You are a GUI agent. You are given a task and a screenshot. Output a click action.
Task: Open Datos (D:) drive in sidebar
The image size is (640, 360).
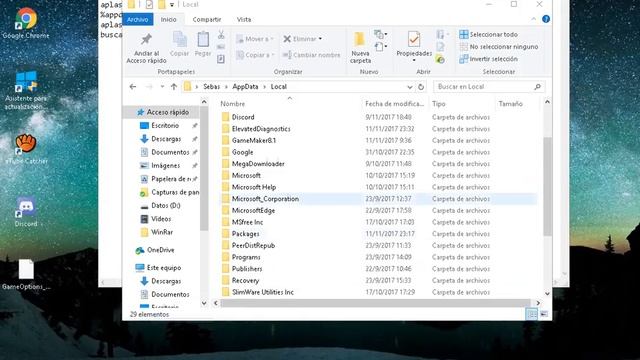click(x=165, y=205)
